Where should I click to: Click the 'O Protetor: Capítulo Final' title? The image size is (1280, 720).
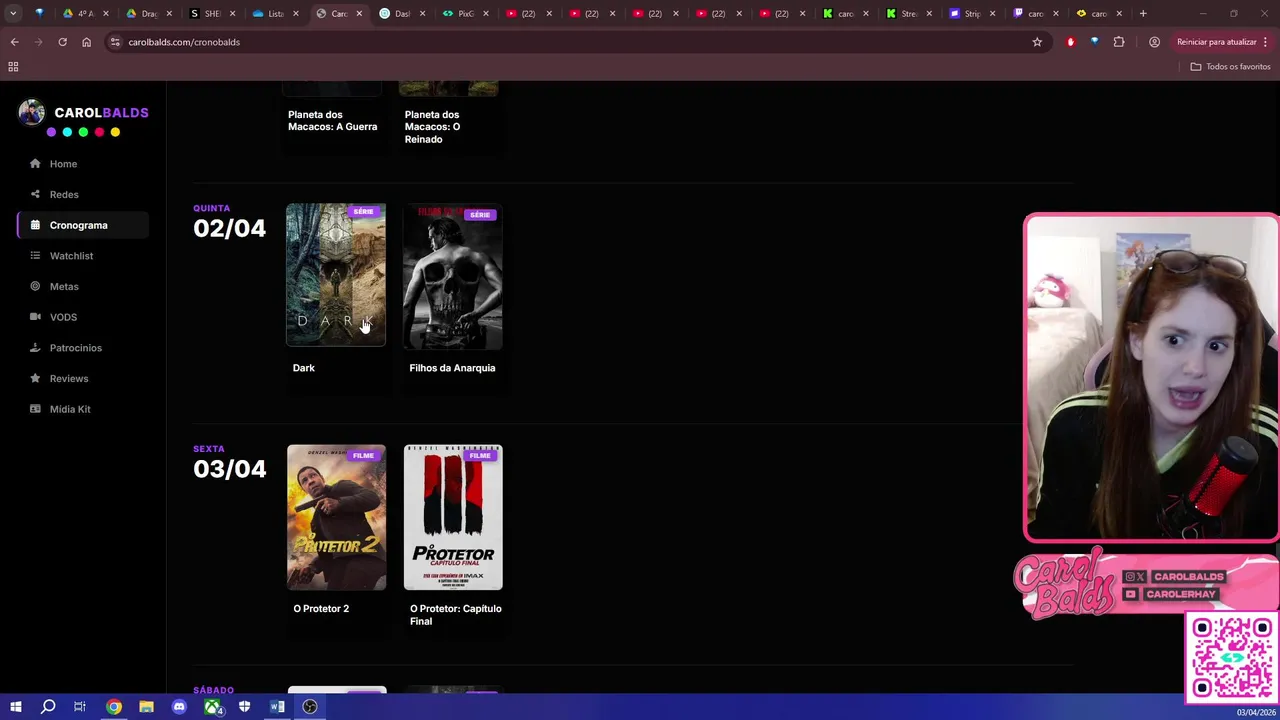[455, 615]
